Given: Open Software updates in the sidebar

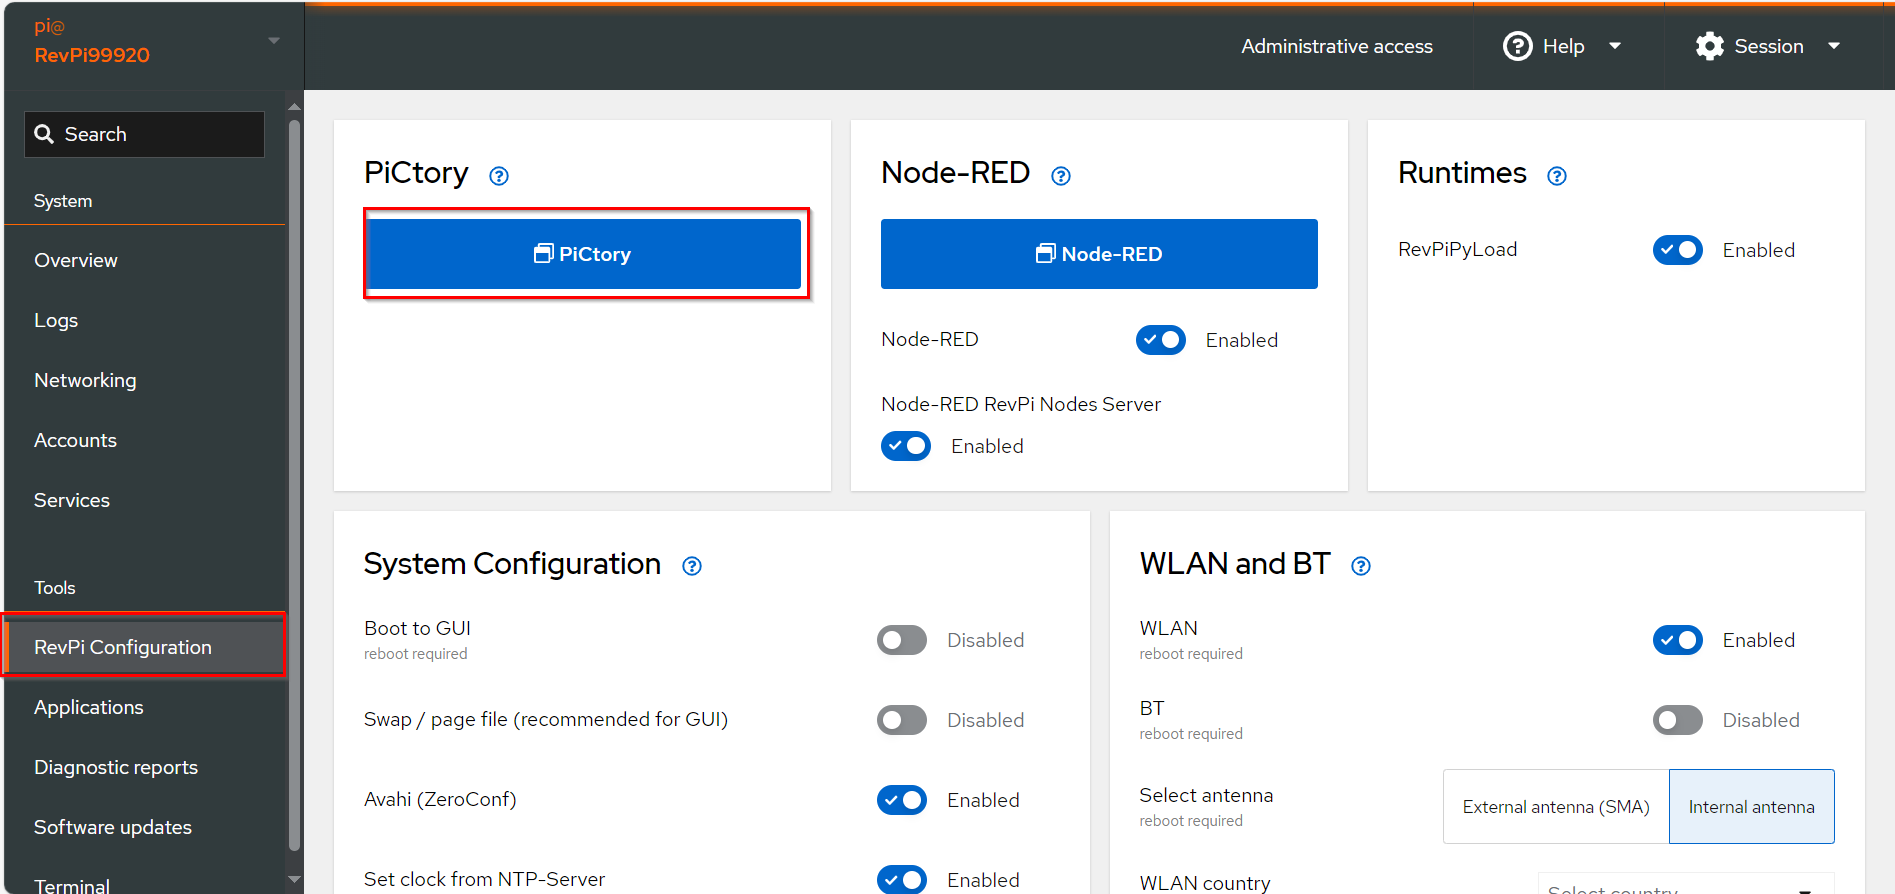Looking at the screenshot, I should click(145, 827).
